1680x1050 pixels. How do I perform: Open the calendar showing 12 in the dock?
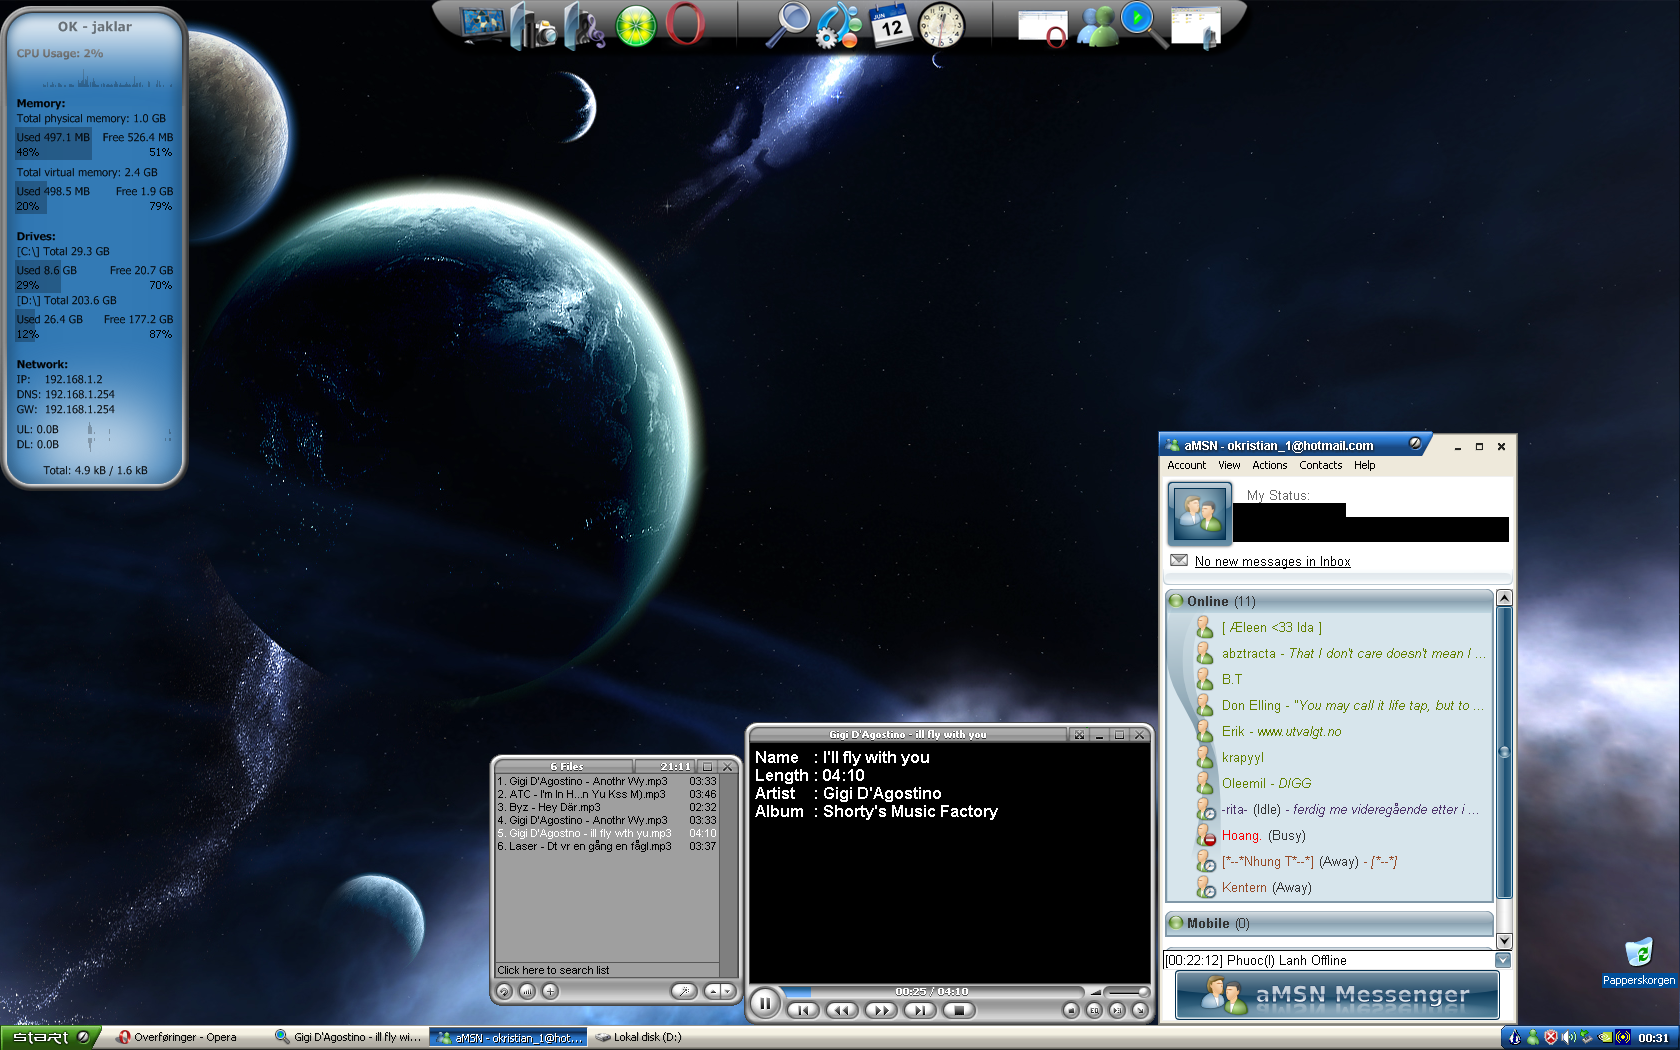890,25
